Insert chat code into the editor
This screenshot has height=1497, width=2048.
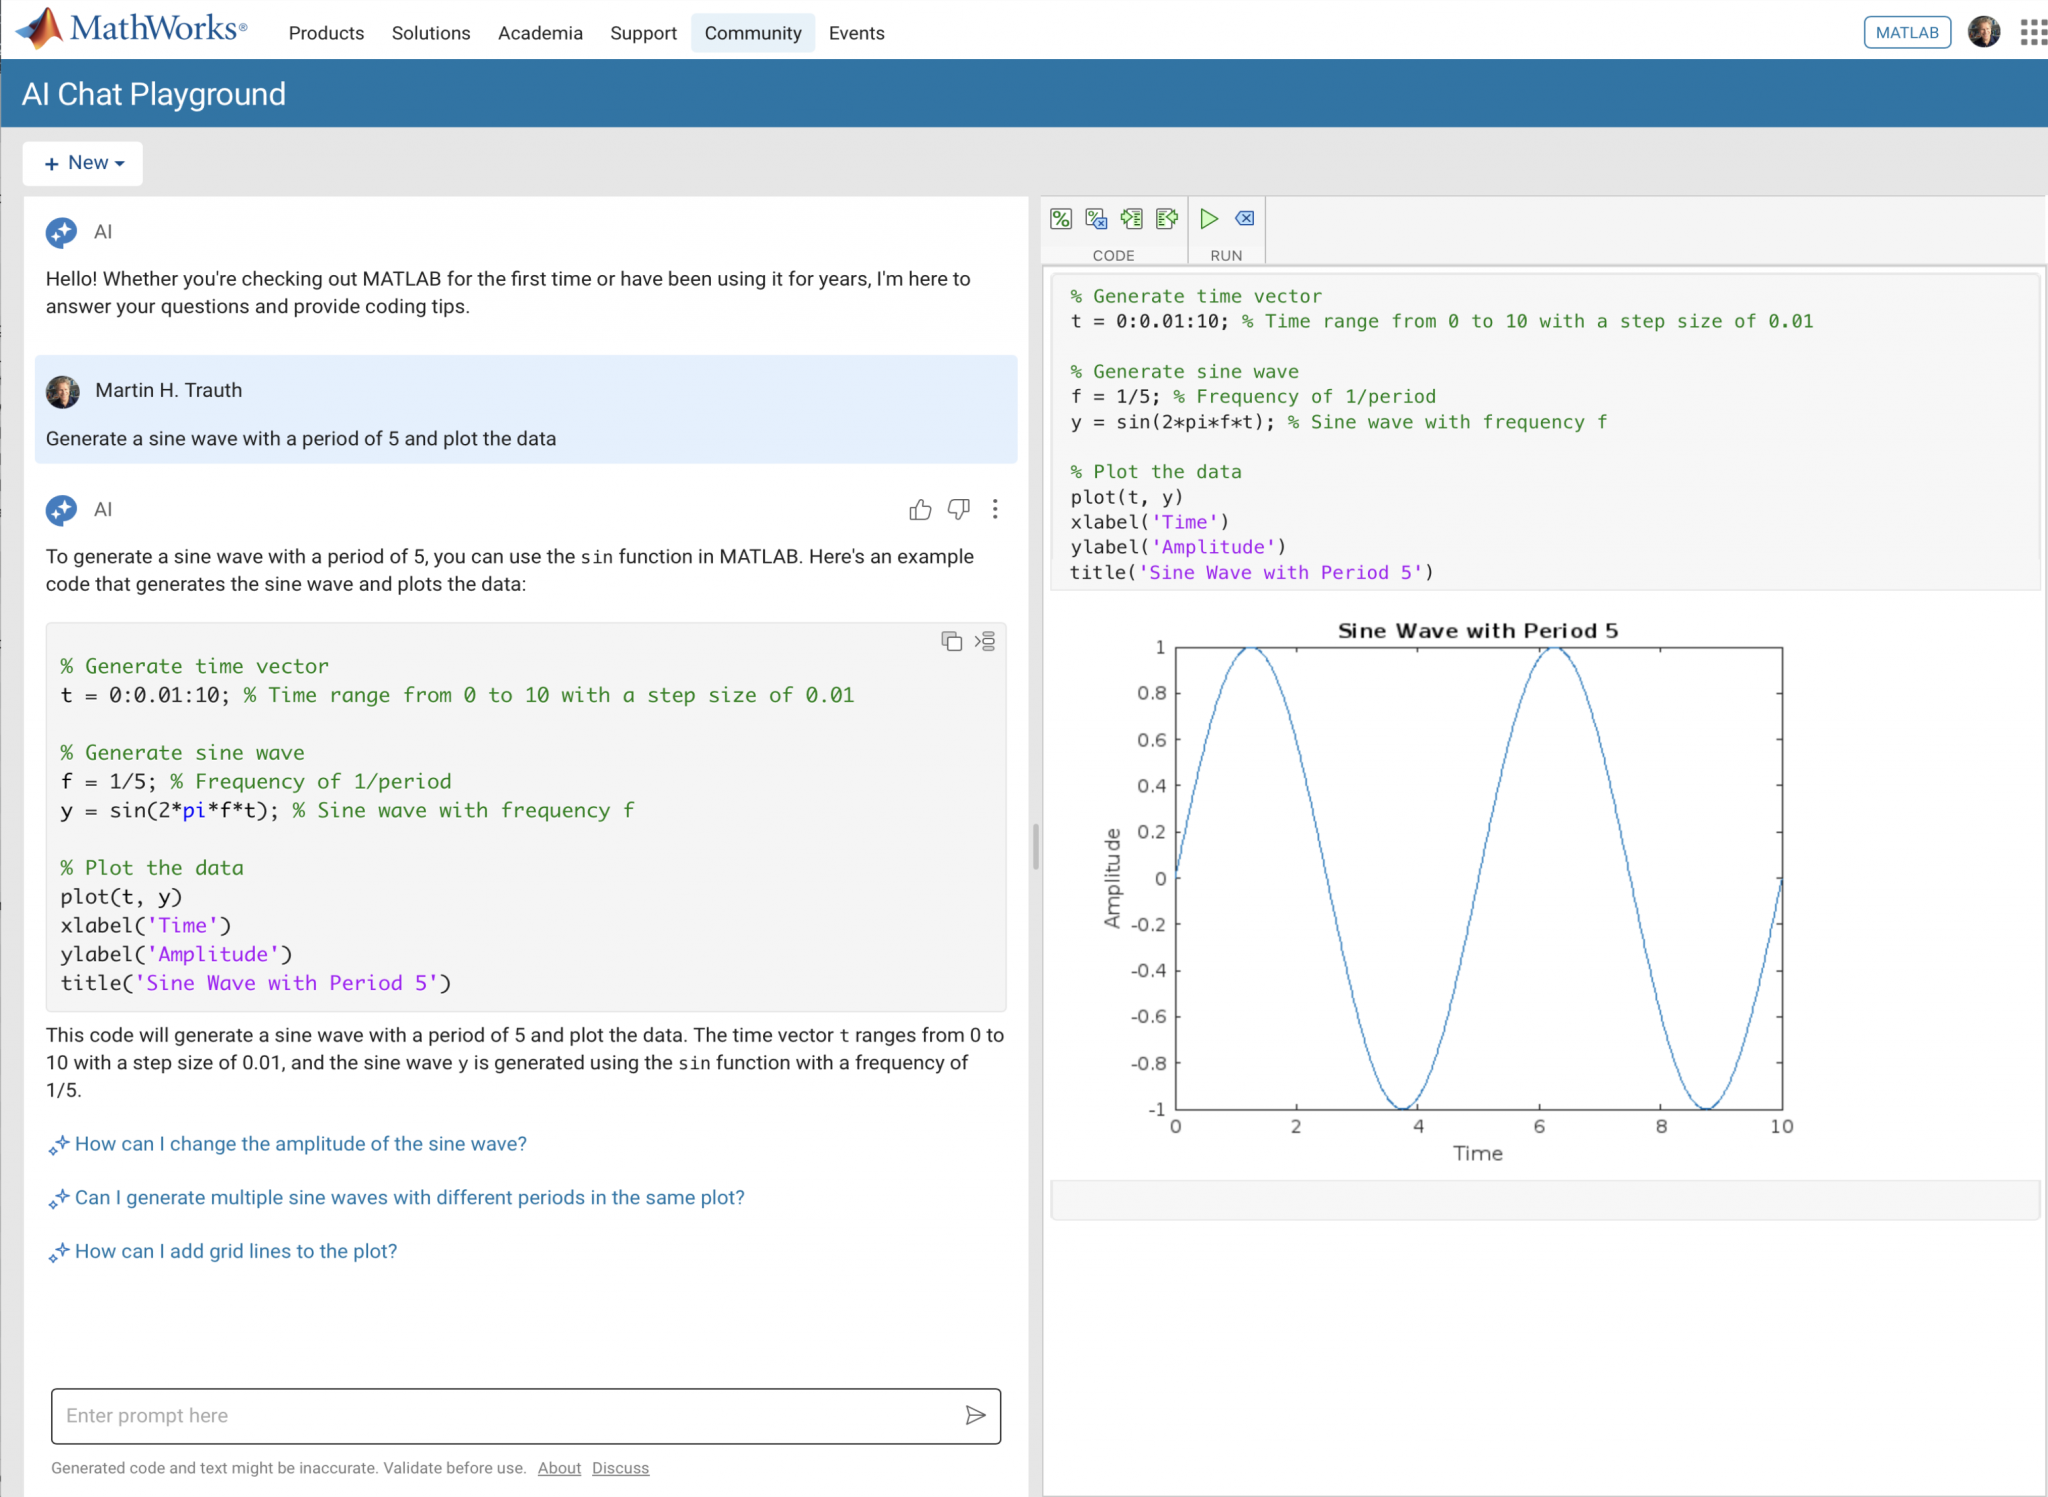(985, 641)
